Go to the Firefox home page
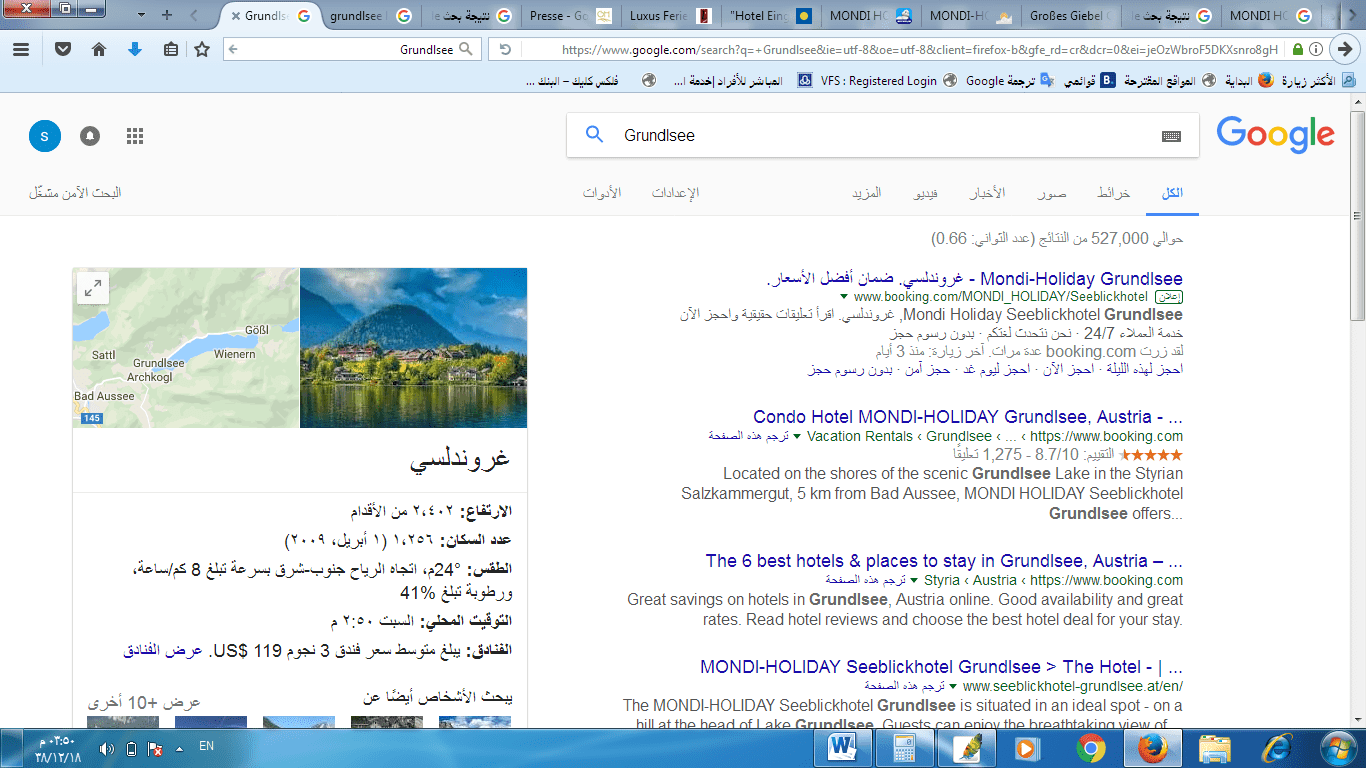This screenshot has height=768, width=1366. click(98, 49)
